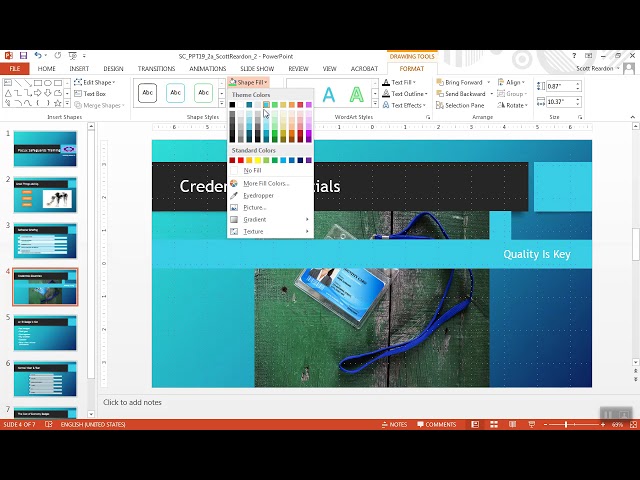The width and height of the screenshot is (640, 480).
Task: Expand the Shape Styles gallery More arrow
Action: [222, 103]
